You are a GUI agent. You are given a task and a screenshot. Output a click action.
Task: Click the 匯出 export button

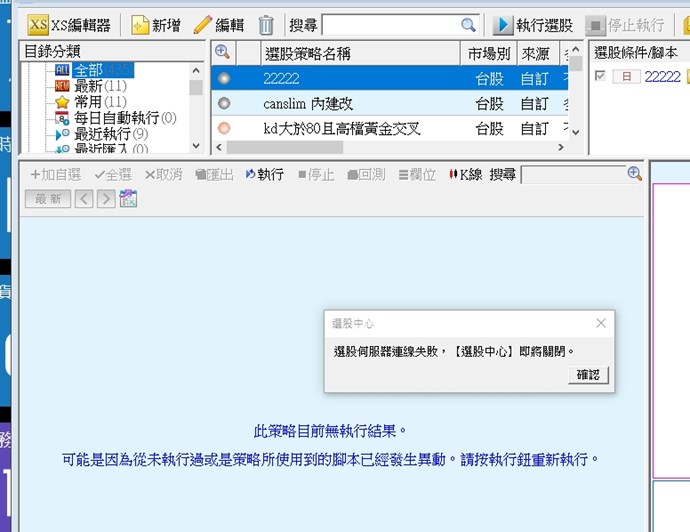point(214,175)
